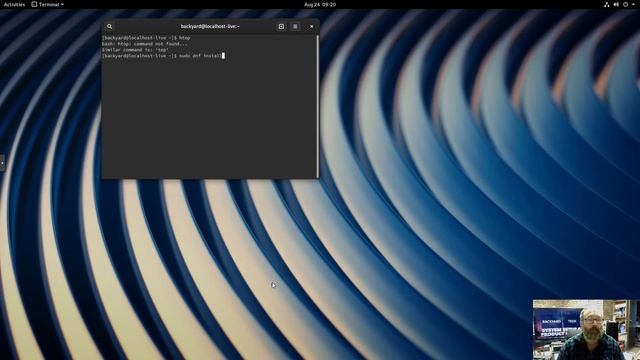The height and width of the screenshot is (360, 640).
Task: Click the power icon in top bar
Action: (625, 4)
